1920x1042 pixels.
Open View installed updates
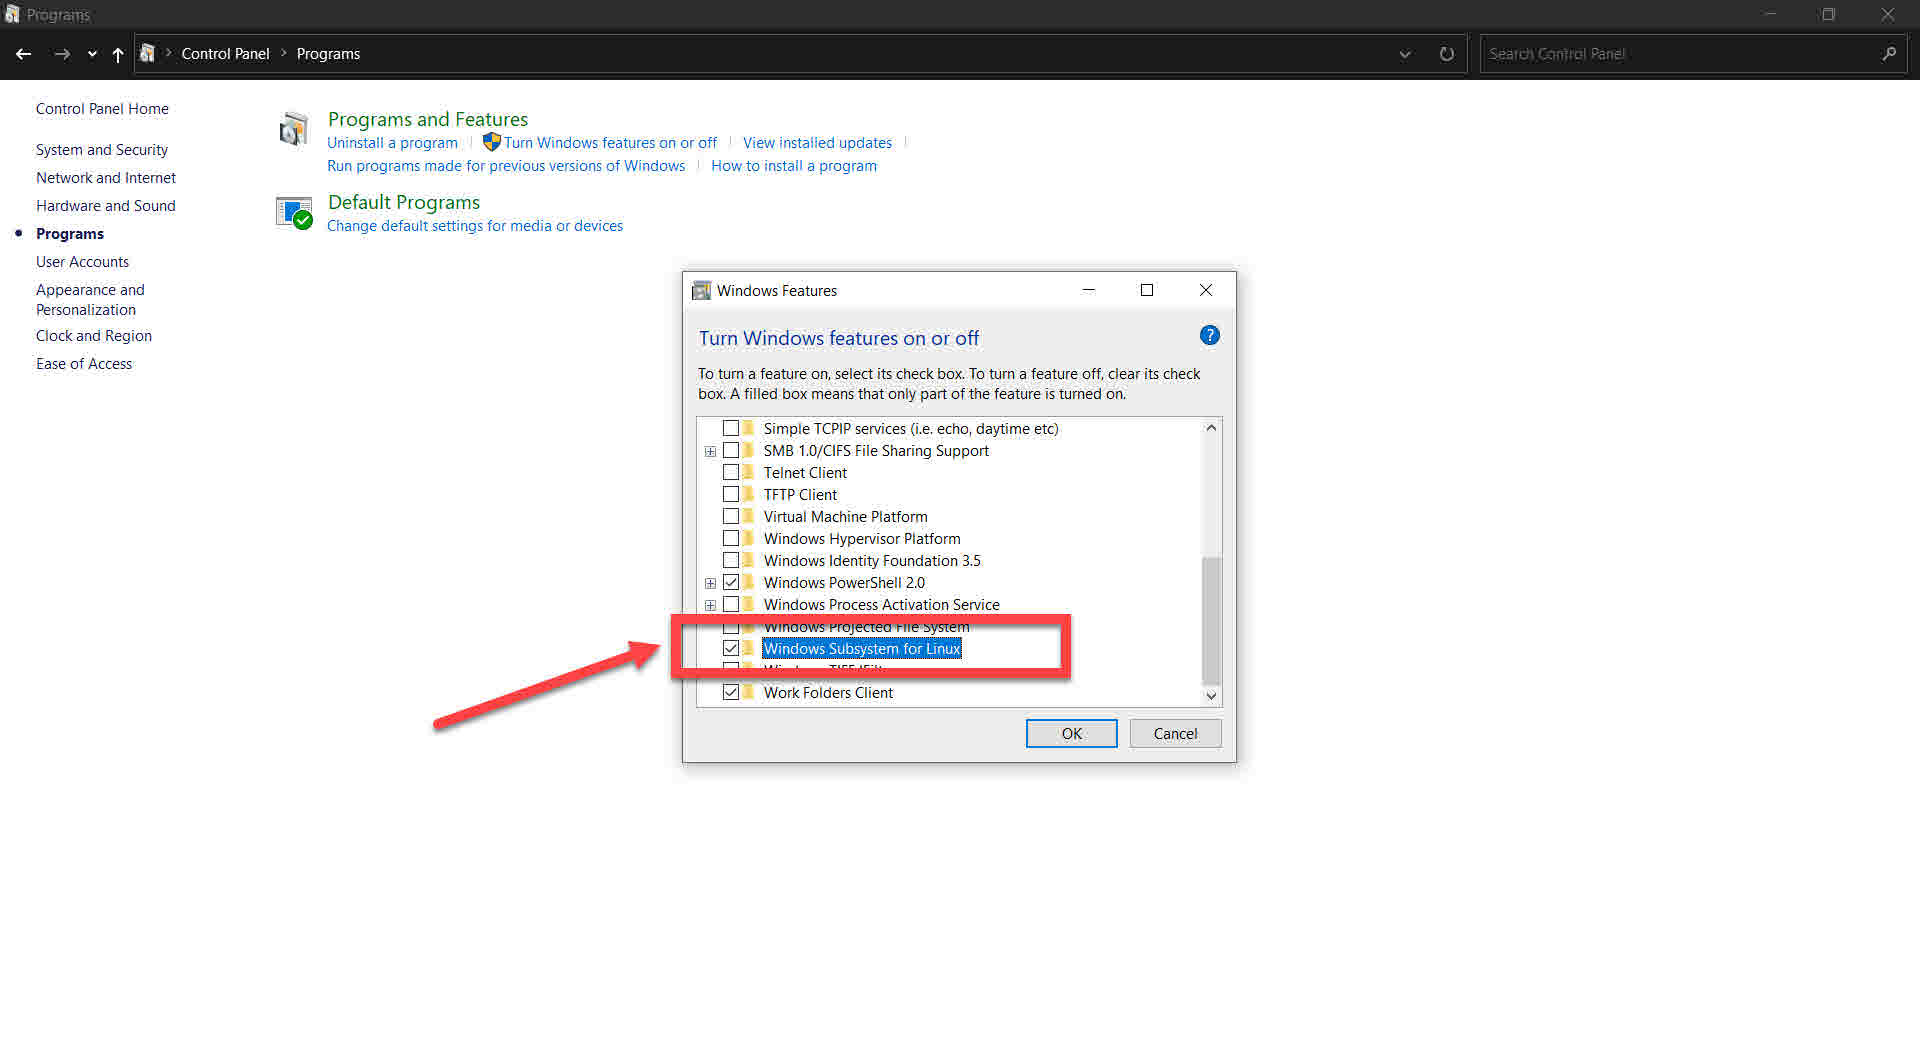(817, 143)
